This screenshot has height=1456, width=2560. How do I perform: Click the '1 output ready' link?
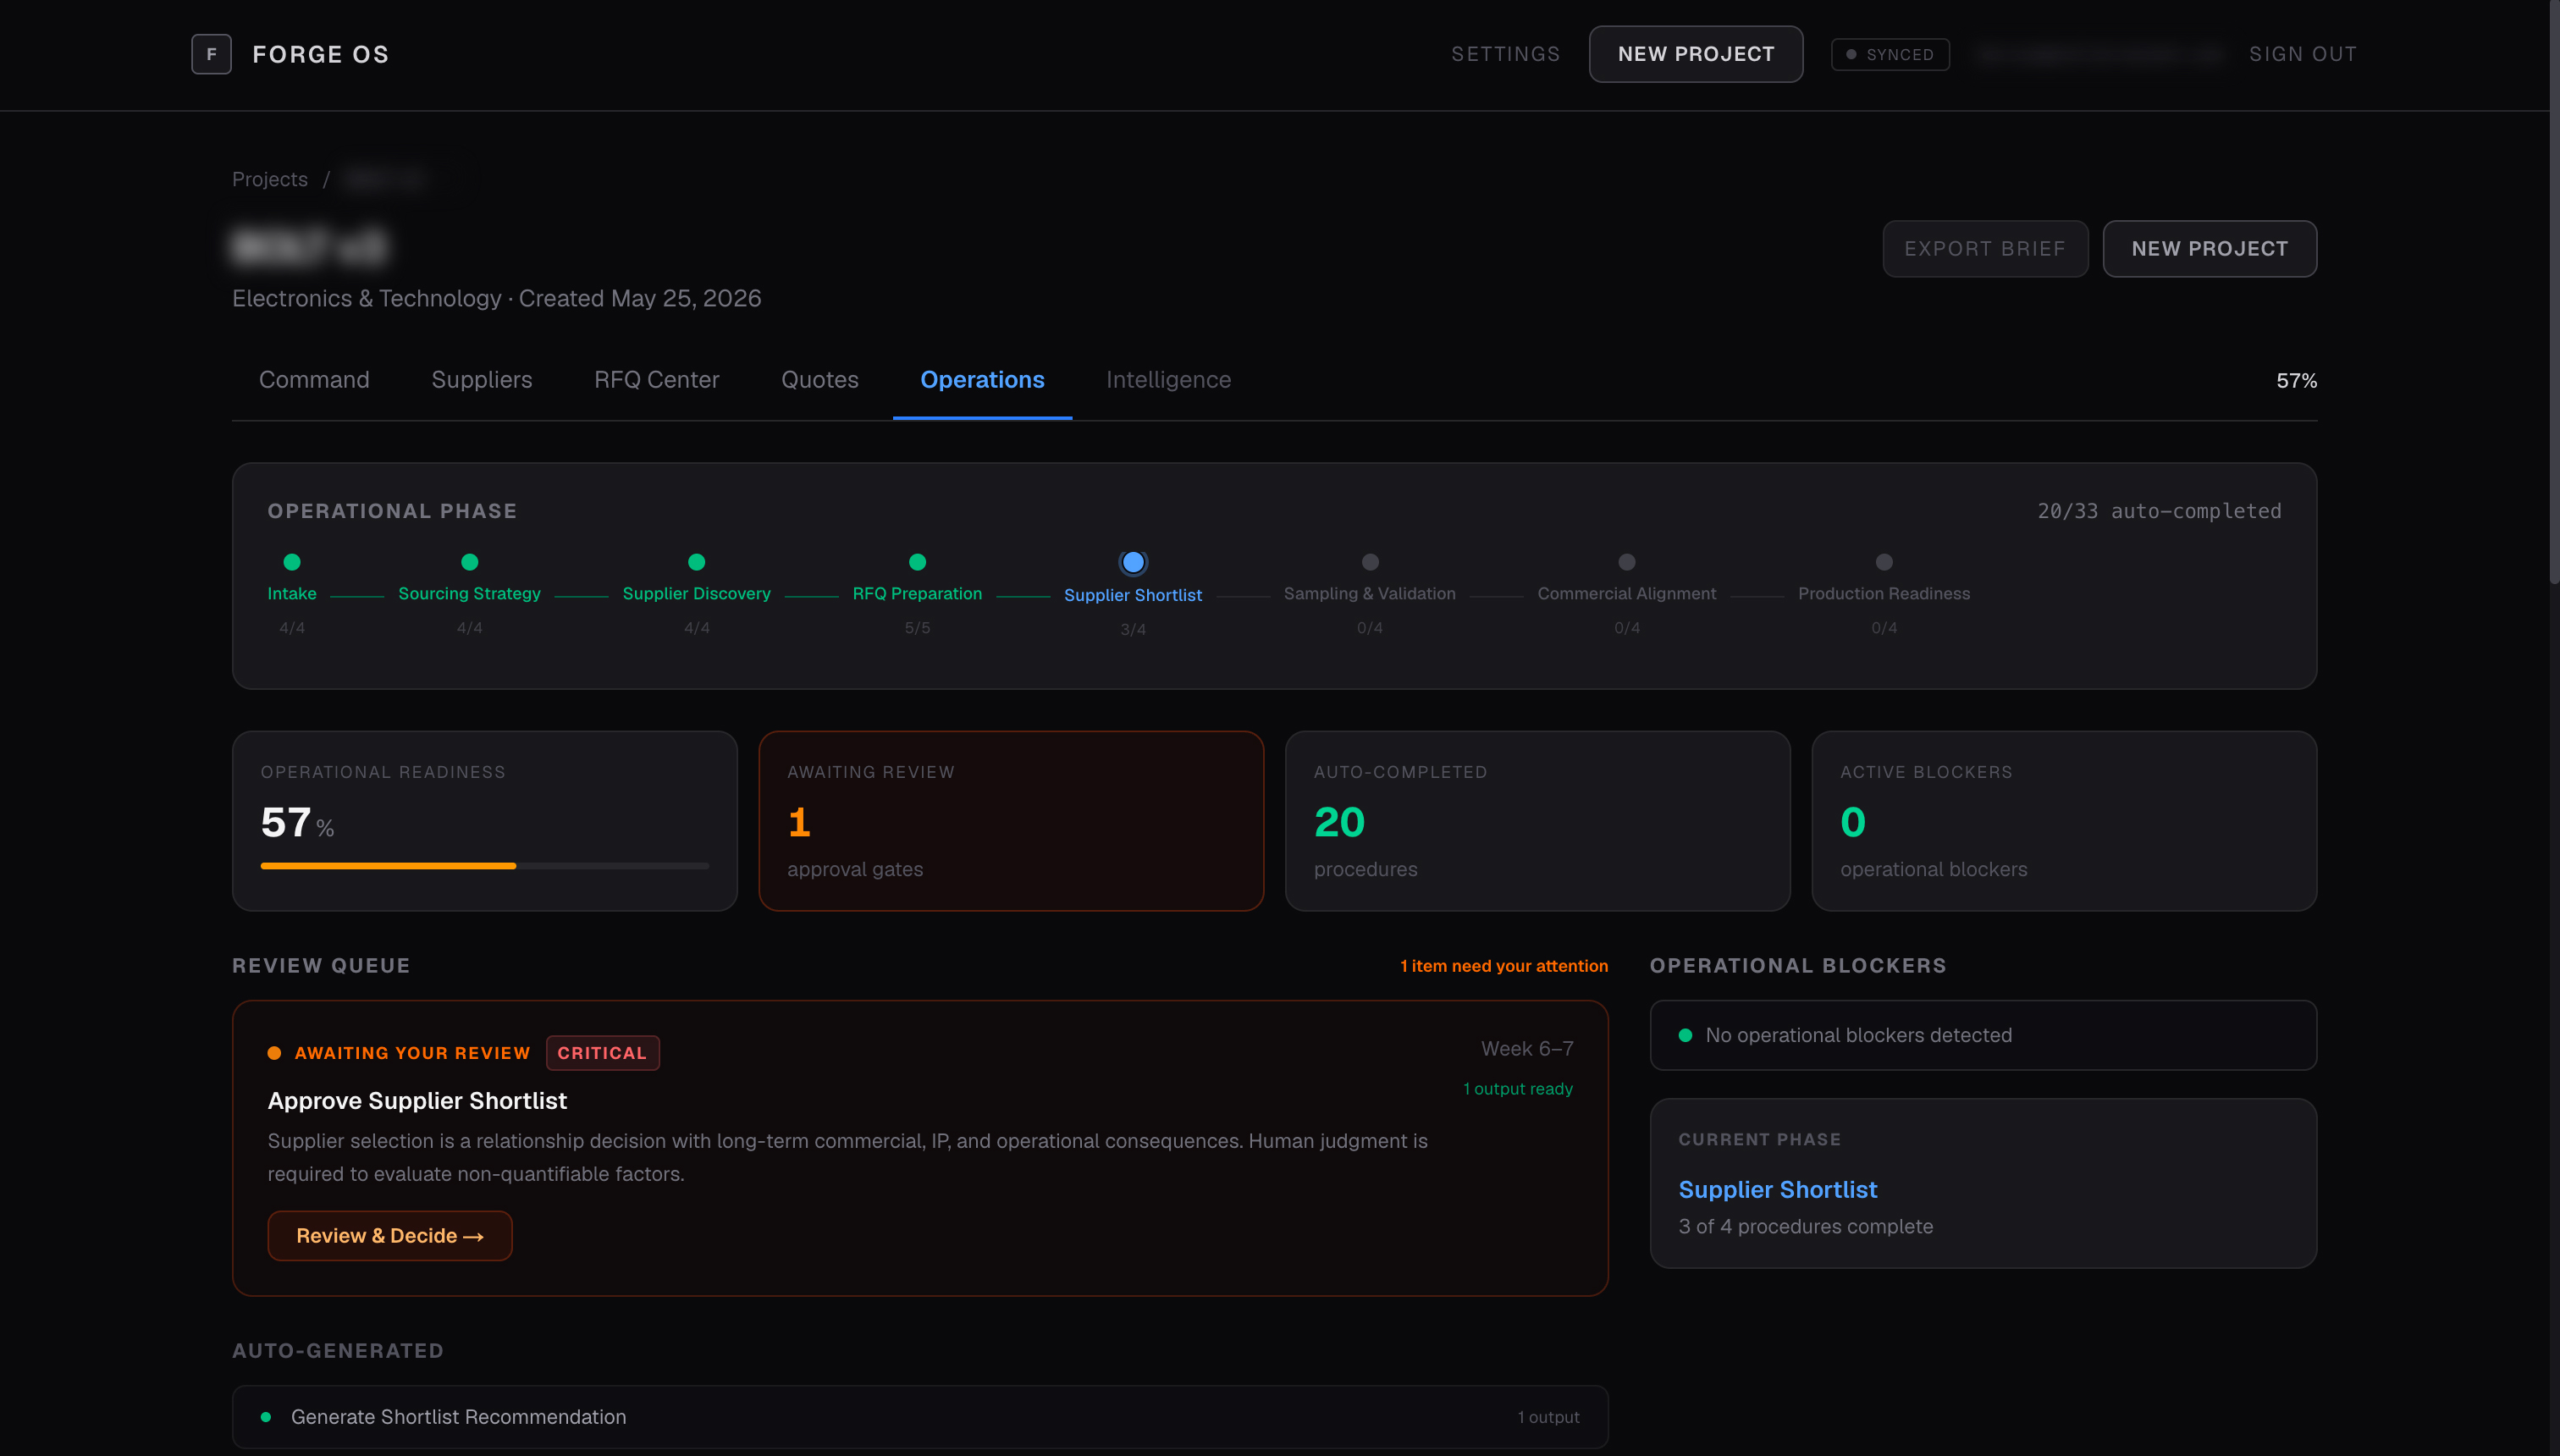point(1518,1089)
